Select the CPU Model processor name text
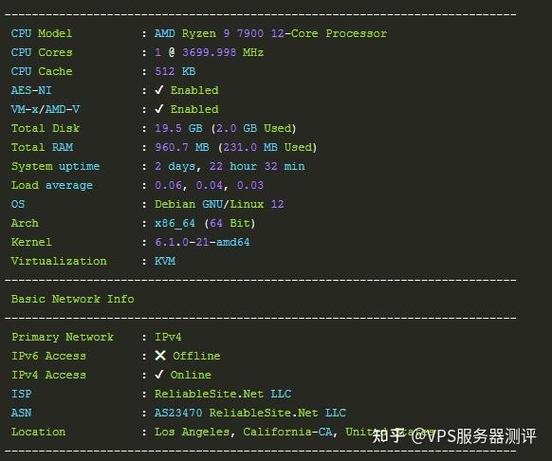 click(271, 33)
